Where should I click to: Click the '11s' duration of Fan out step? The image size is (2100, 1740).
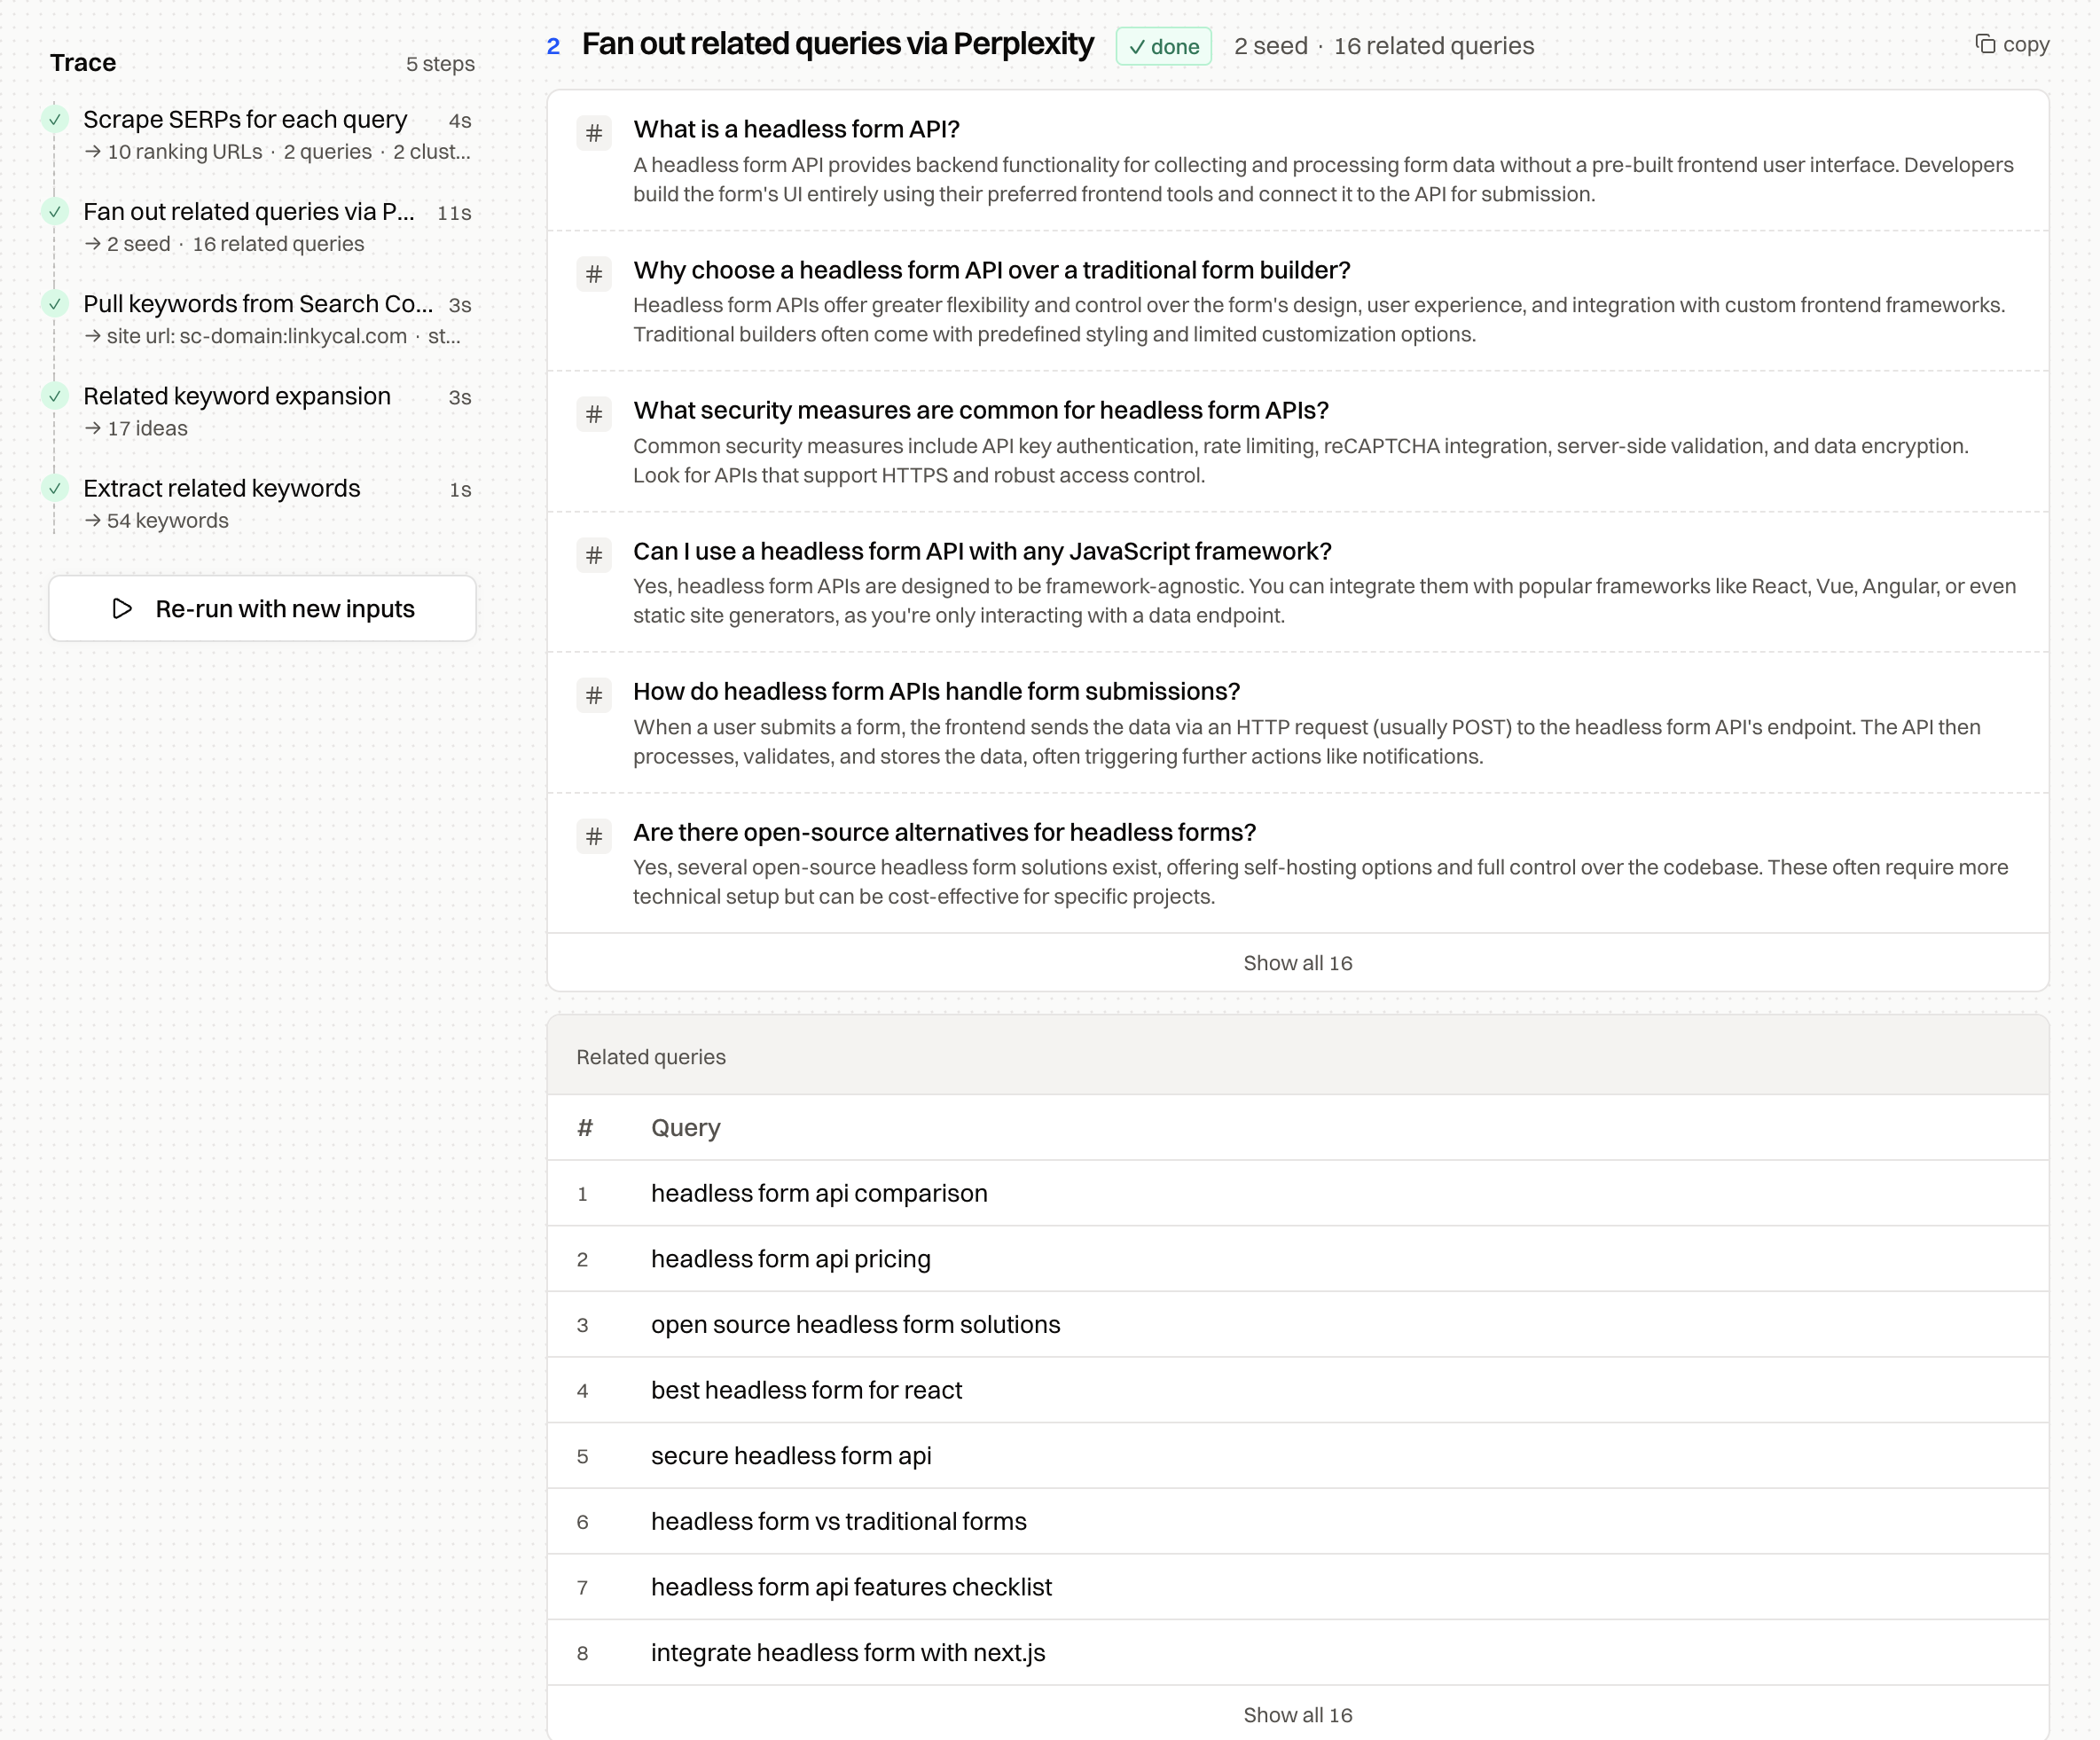point(454,213)
